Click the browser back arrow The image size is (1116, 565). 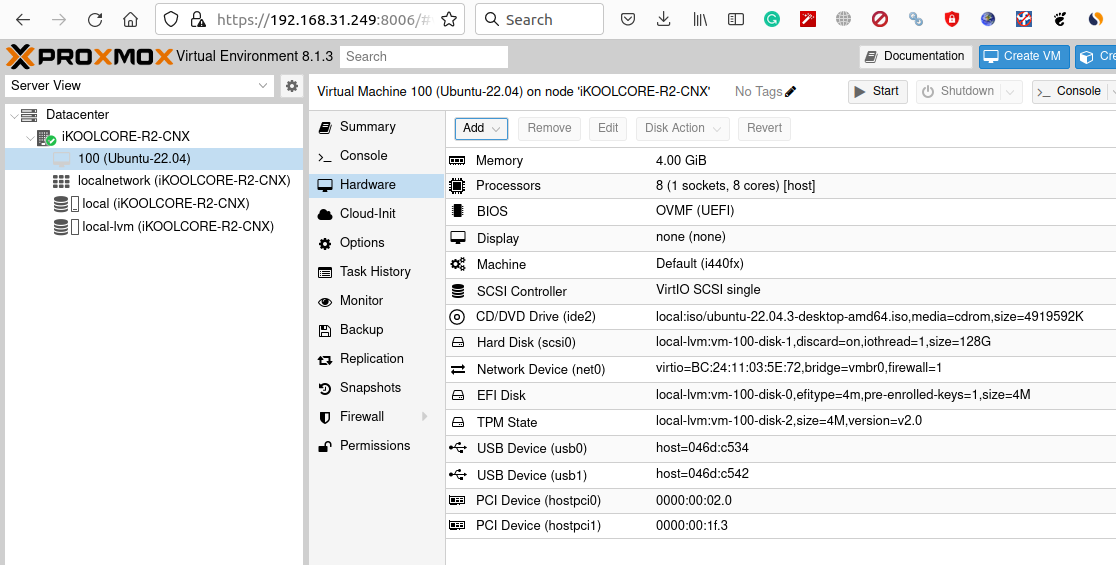coord(23,20)
